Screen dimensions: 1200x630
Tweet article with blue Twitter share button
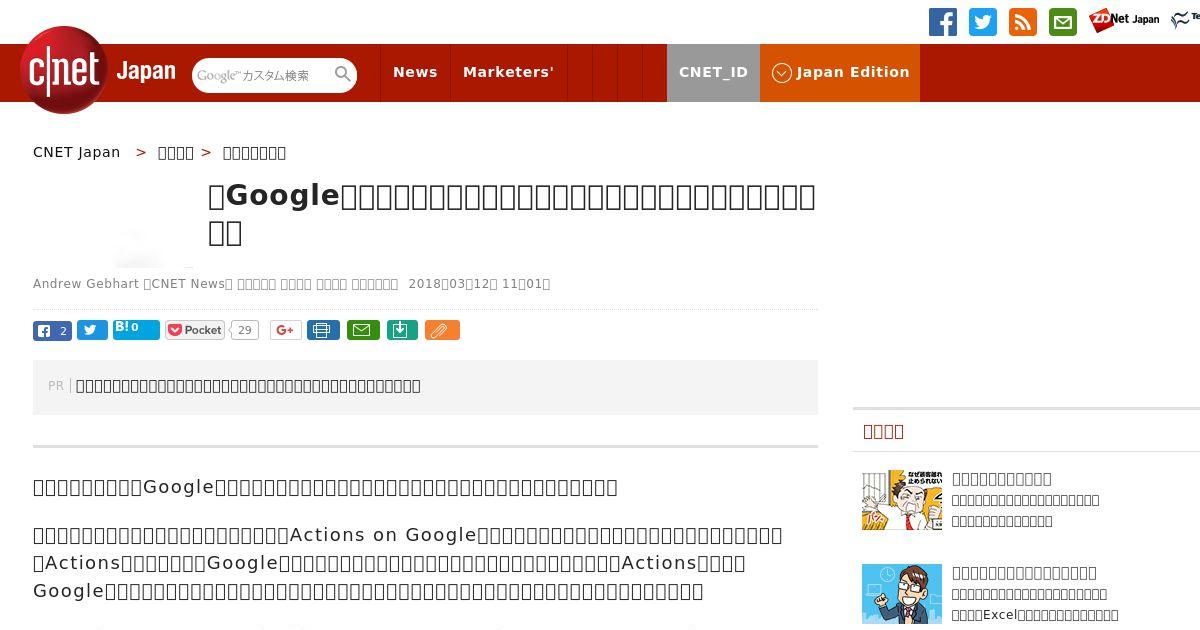point(92,331)
